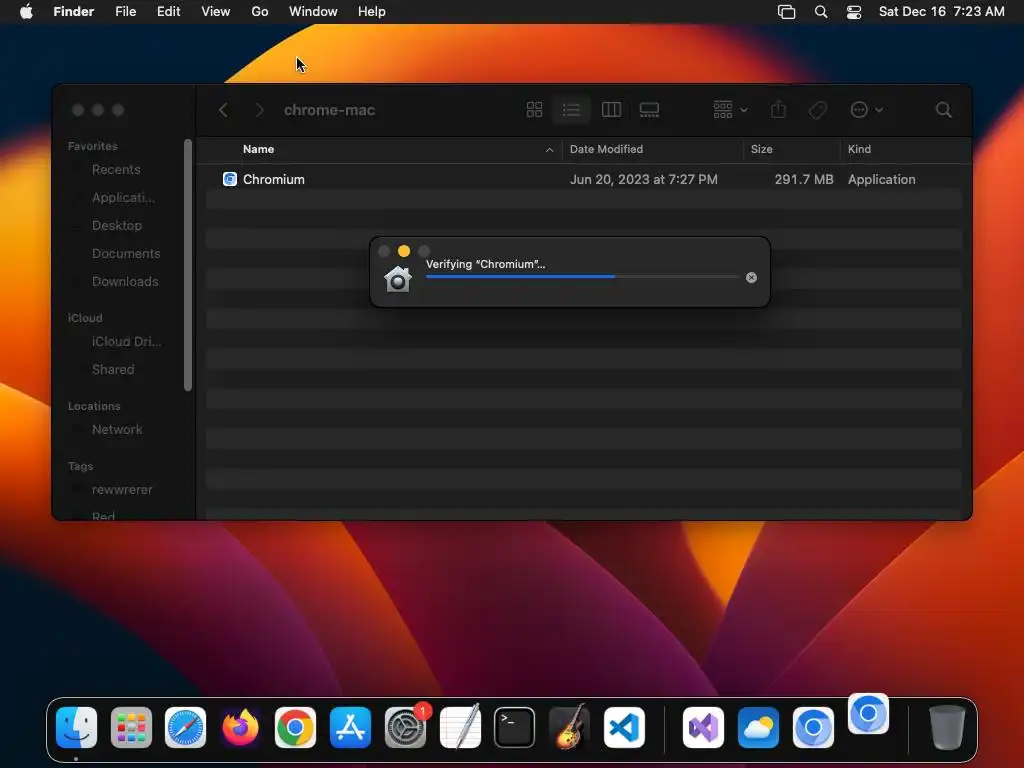1024x768 pixels.
Task: Open GarageBand from the Dock
Action: [x=569, y=726]
